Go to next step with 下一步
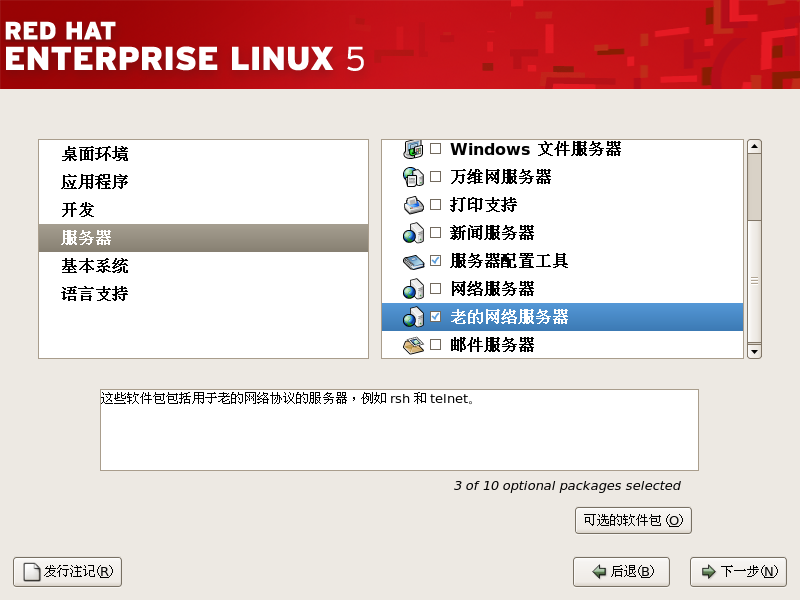 738,571
